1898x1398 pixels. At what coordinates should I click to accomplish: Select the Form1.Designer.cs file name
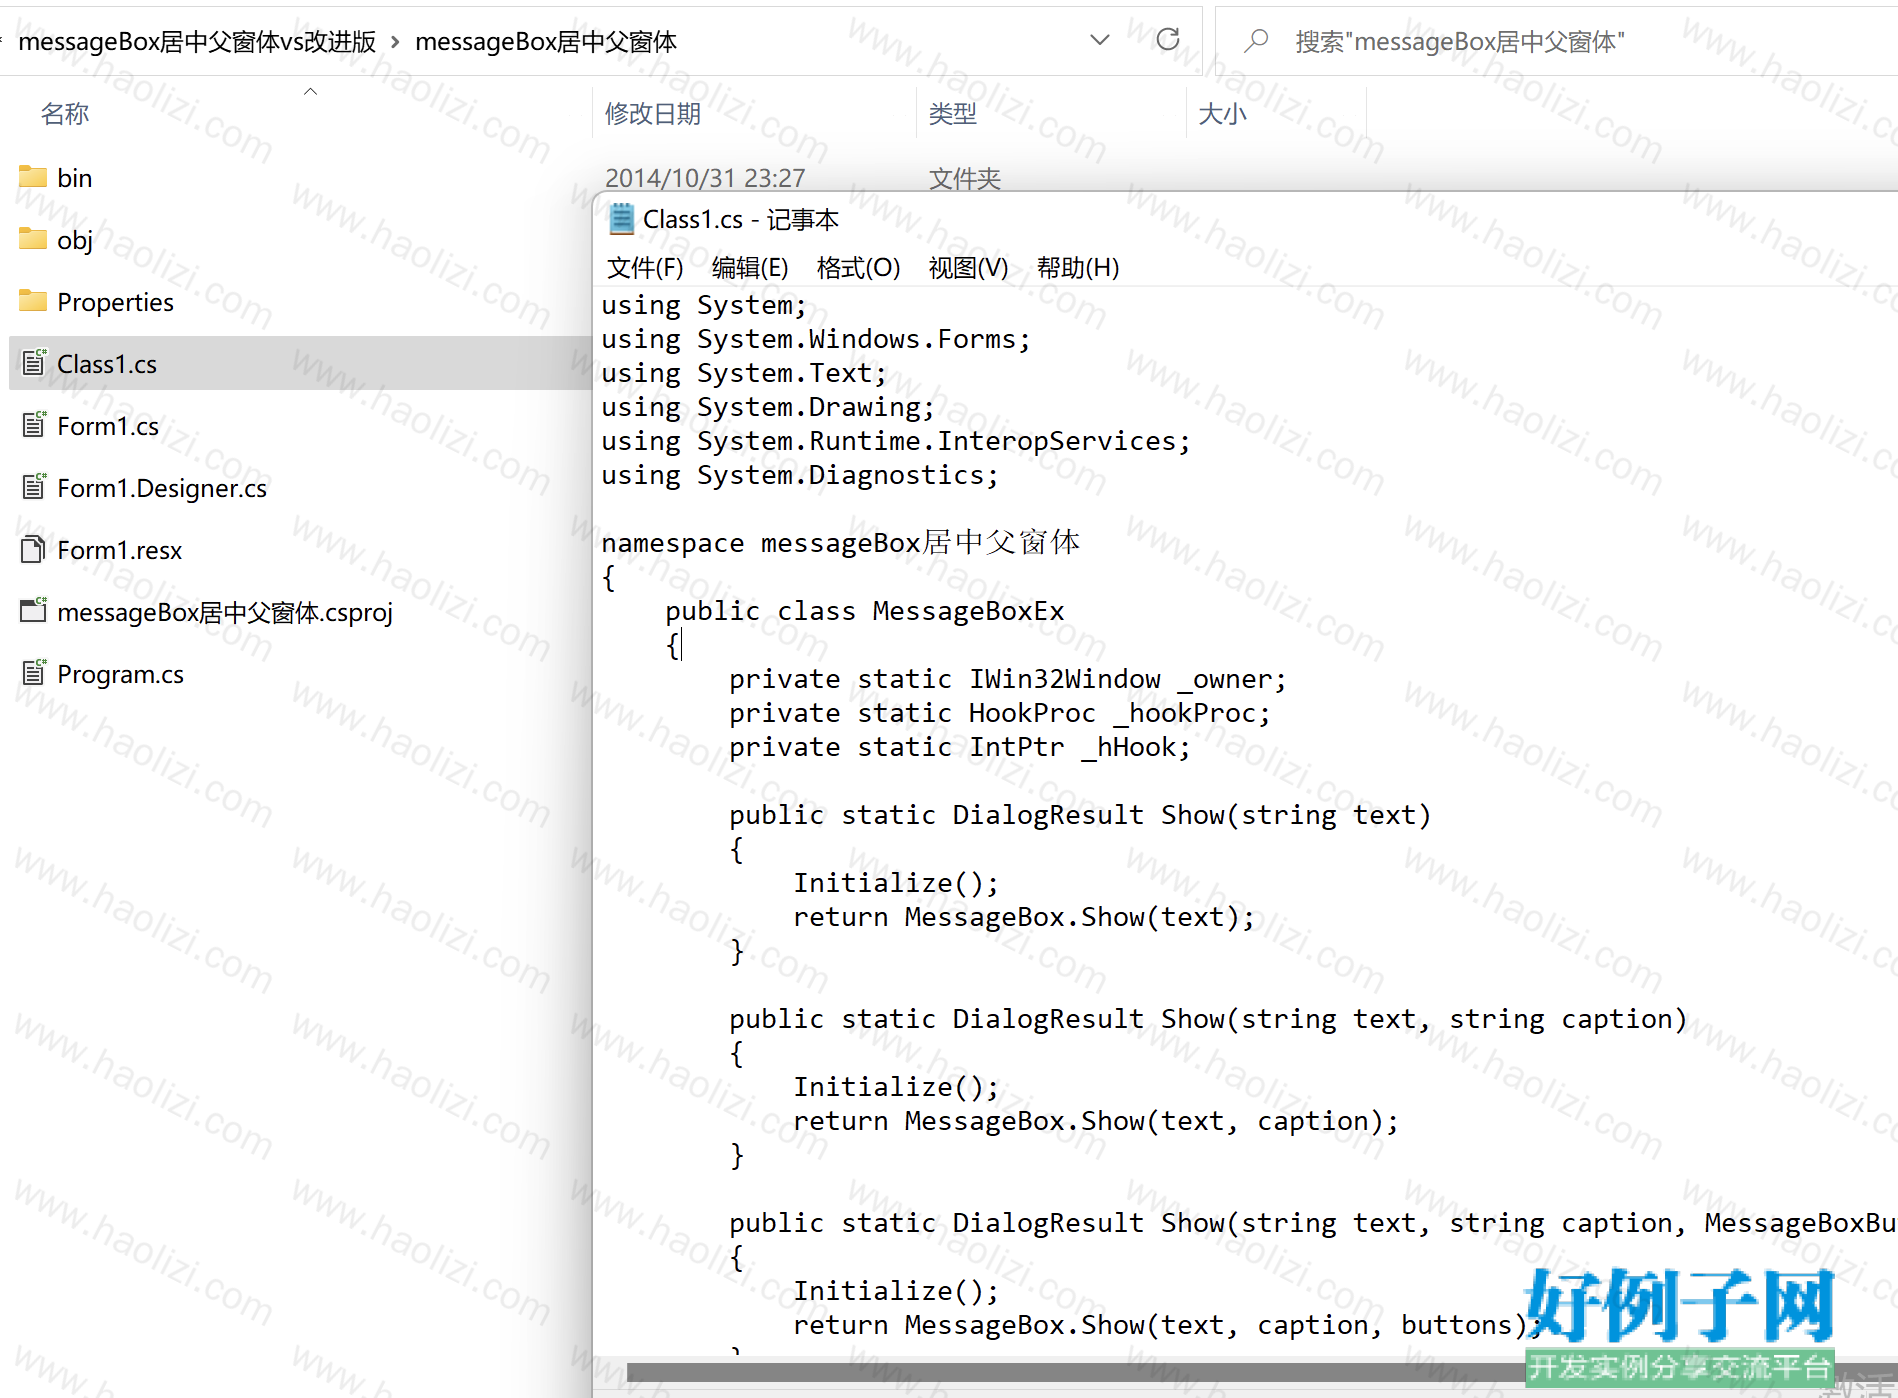click(x=162, y=488)
